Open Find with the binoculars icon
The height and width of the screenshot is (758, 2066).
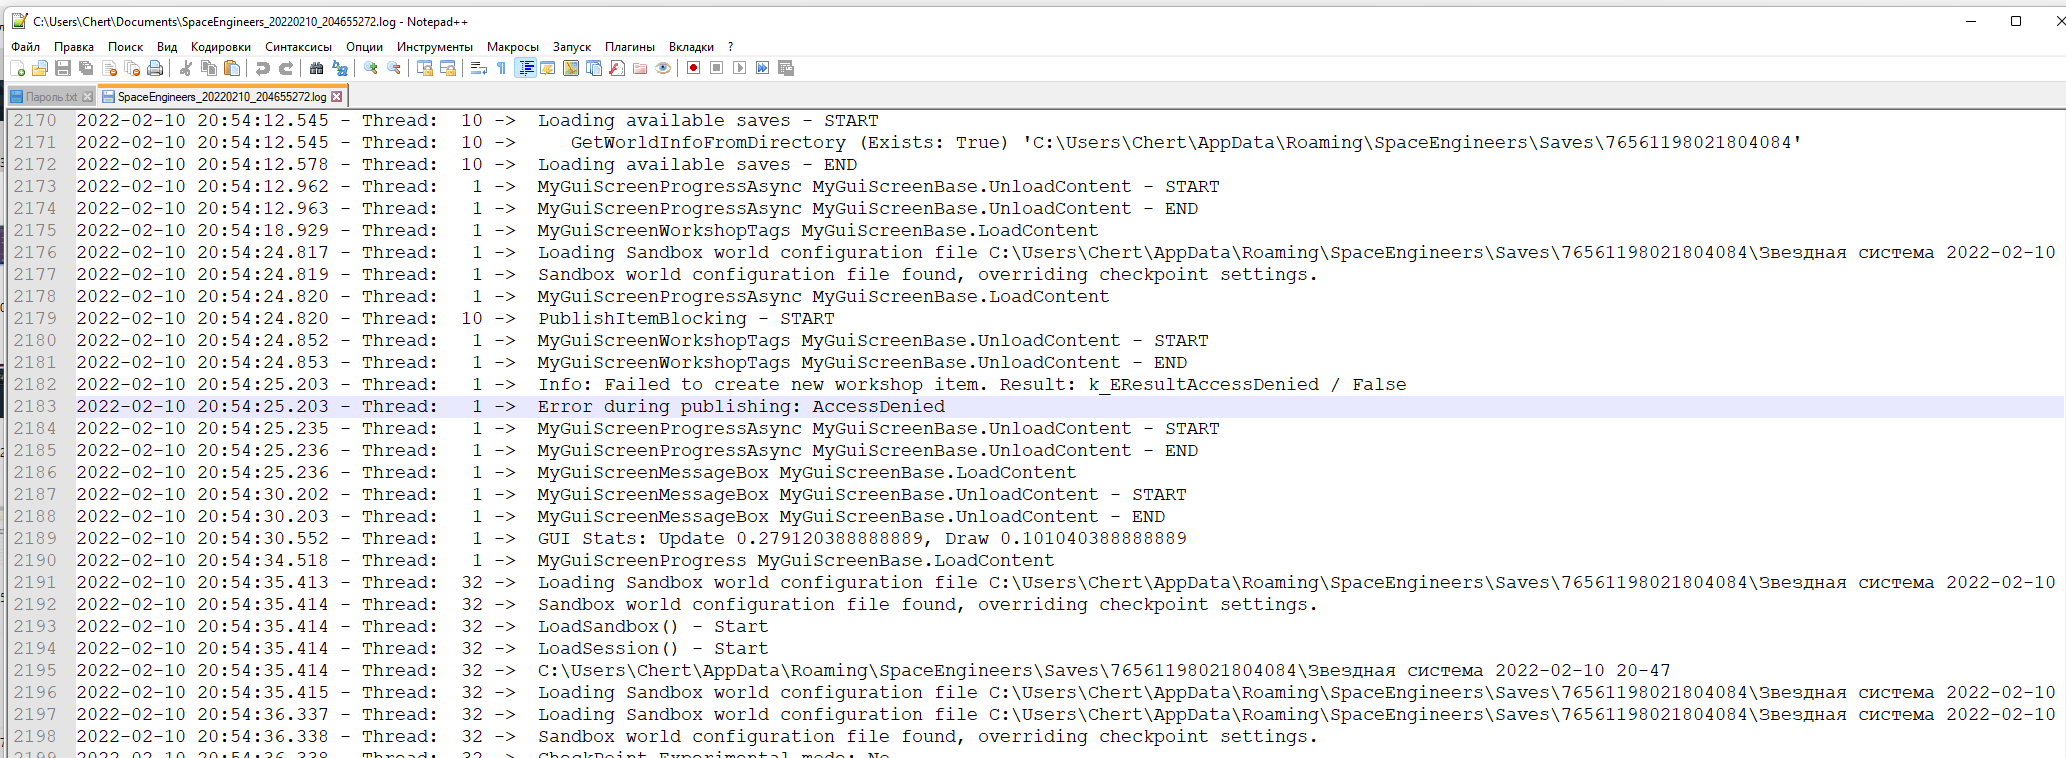[317, 68]
